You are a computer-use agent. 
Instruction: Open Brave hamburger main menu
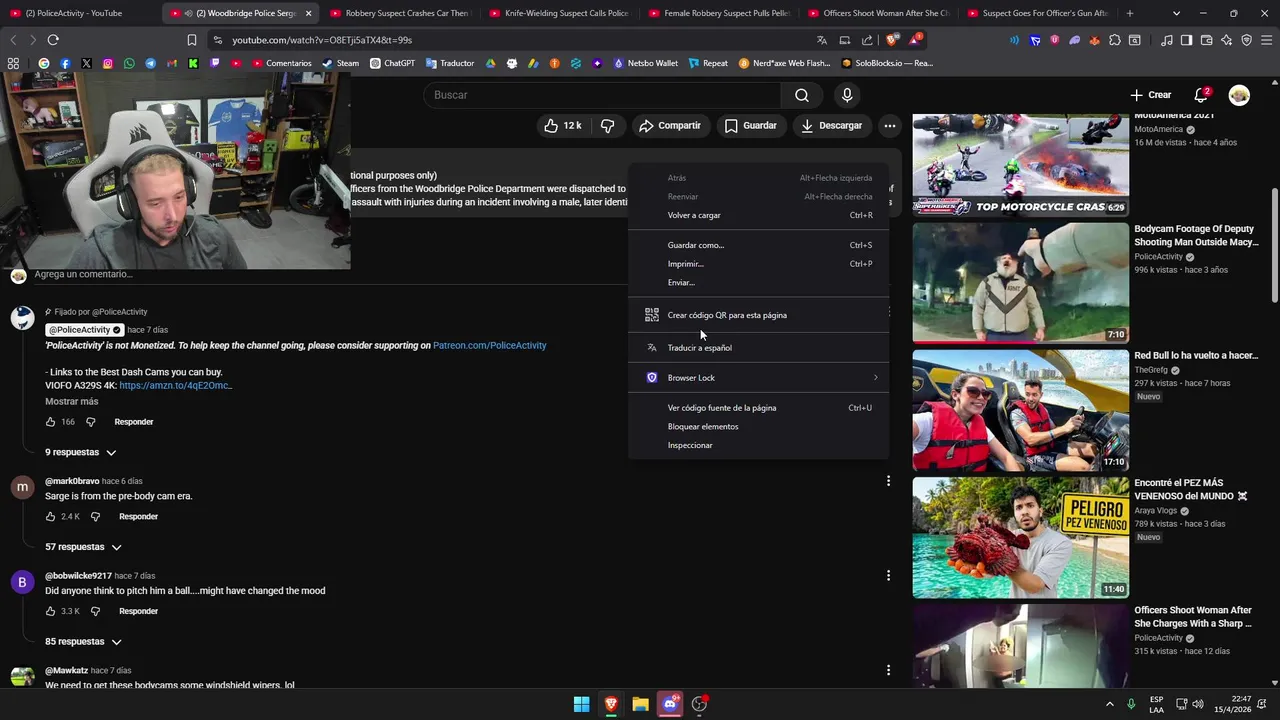1266,40
